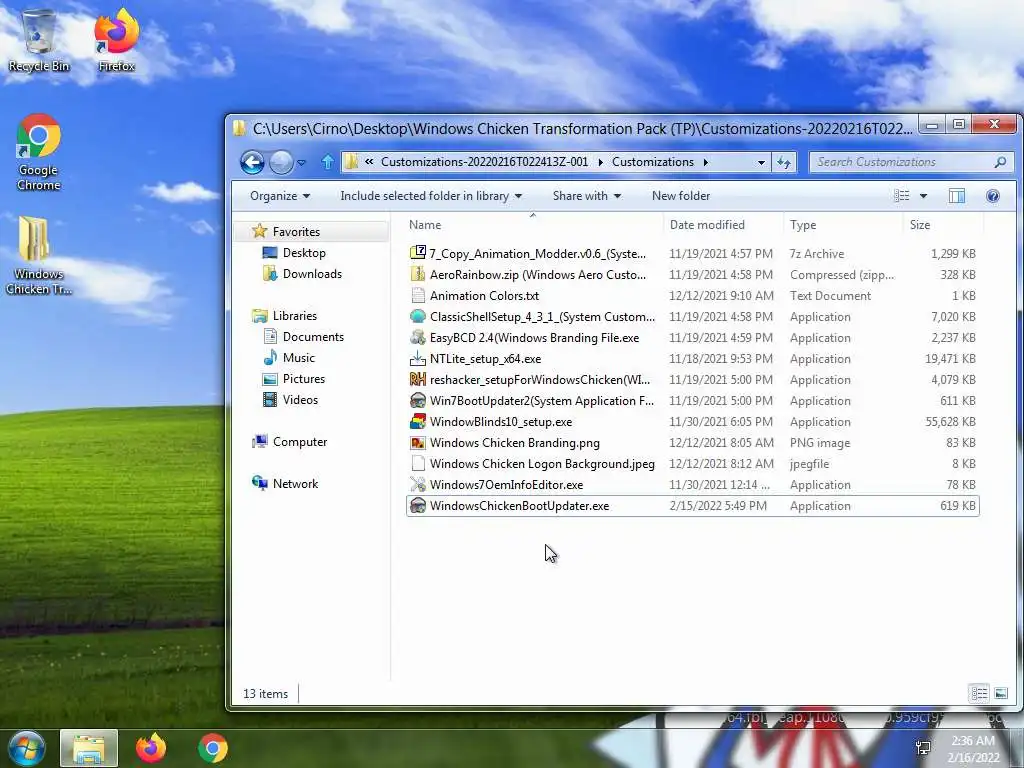Select Network in the navigation pane
This screenshot has width=1024, height=768.
295,484
